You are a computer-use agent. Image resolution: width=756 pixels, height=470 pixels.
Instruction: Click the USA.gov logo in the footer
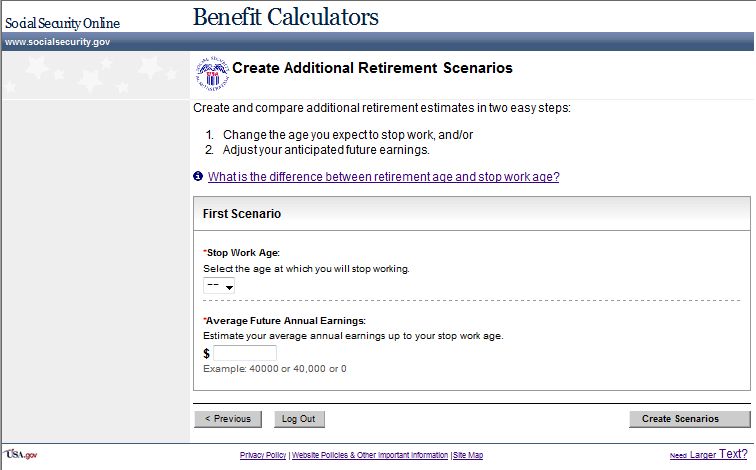pyautogui.click(x=20, y=454)
